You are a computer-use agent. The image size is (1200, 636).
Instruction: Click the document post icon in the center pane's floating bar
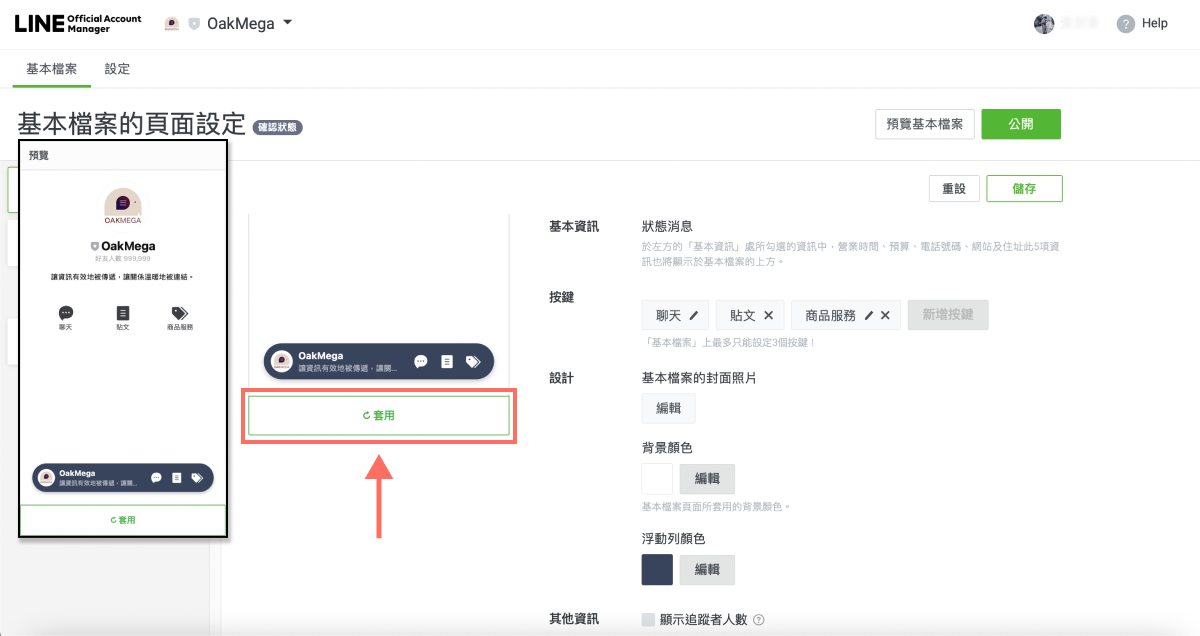click(x=447, y=361)
